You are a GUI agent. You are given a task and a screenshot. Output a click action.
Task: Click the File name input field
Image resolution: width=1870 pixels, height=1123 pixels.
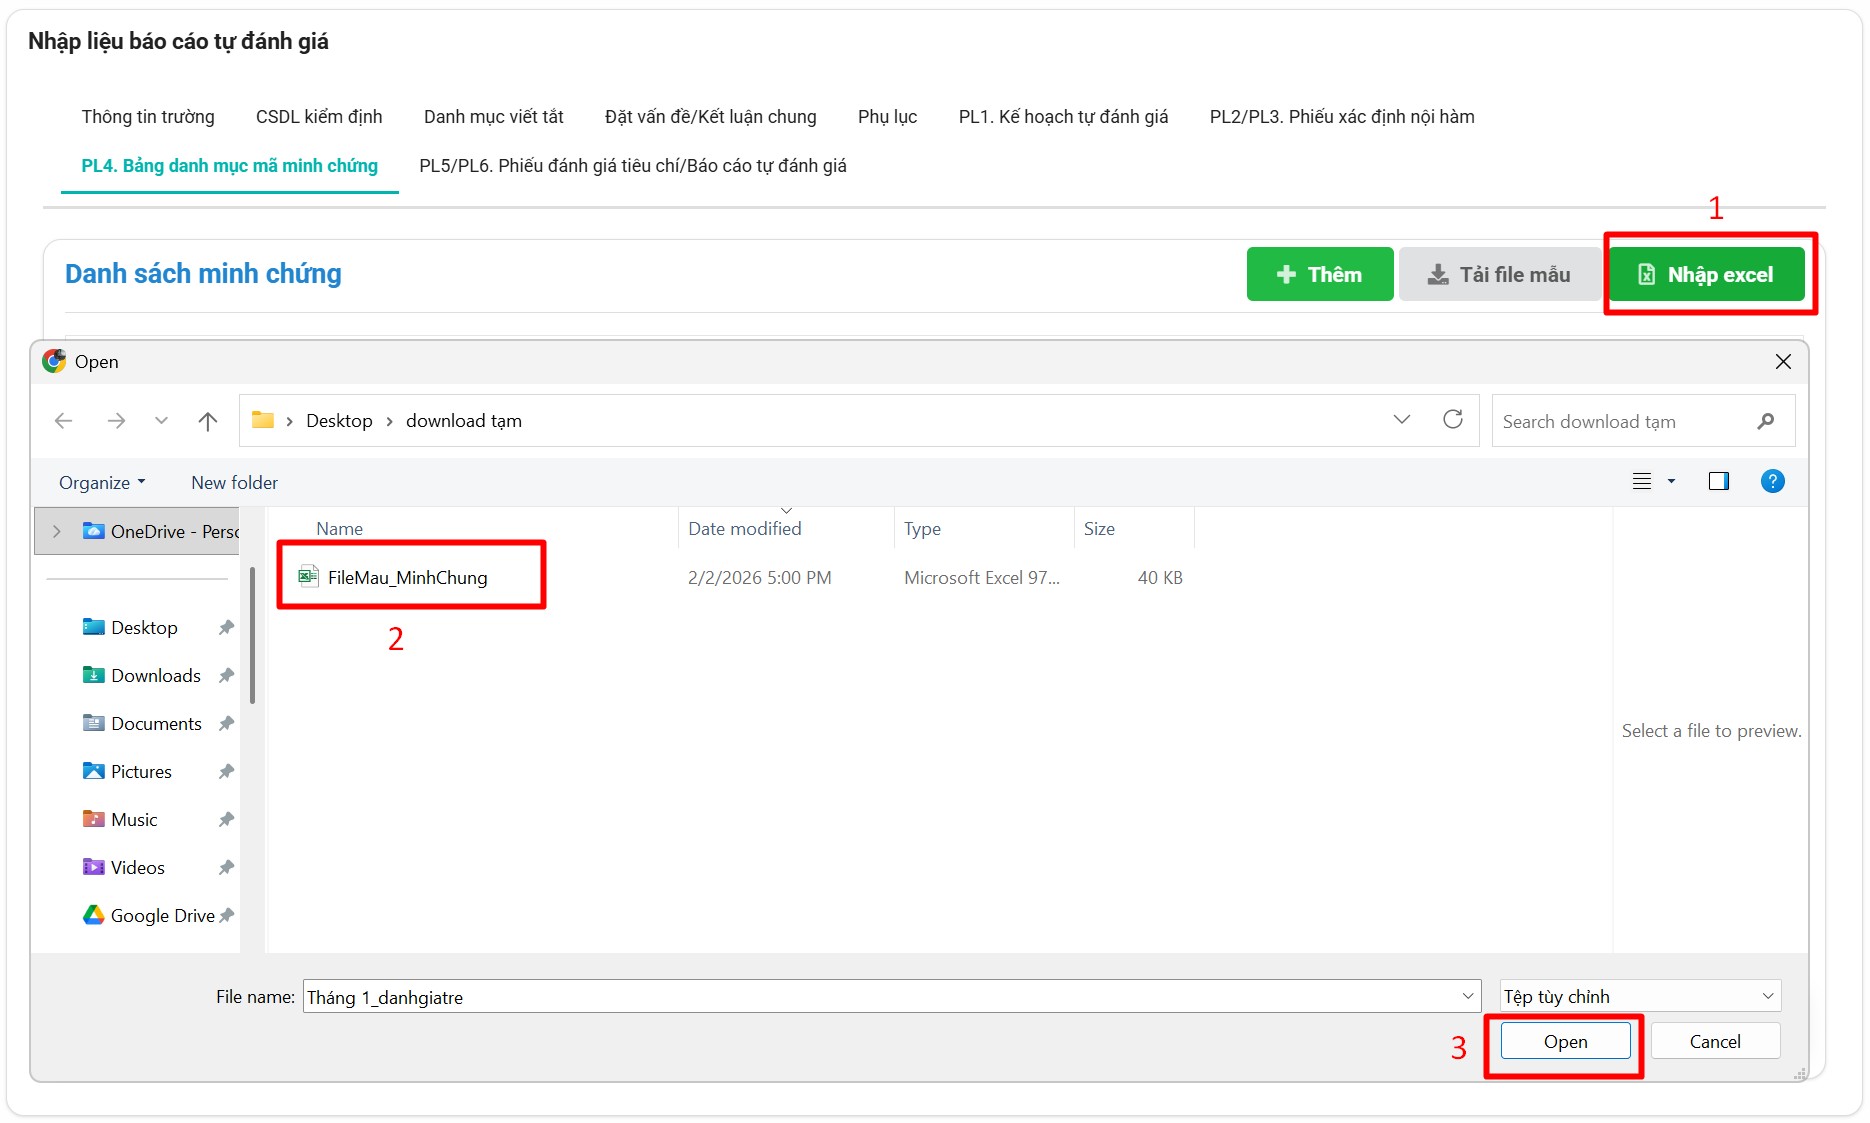[x=880, y=997]
